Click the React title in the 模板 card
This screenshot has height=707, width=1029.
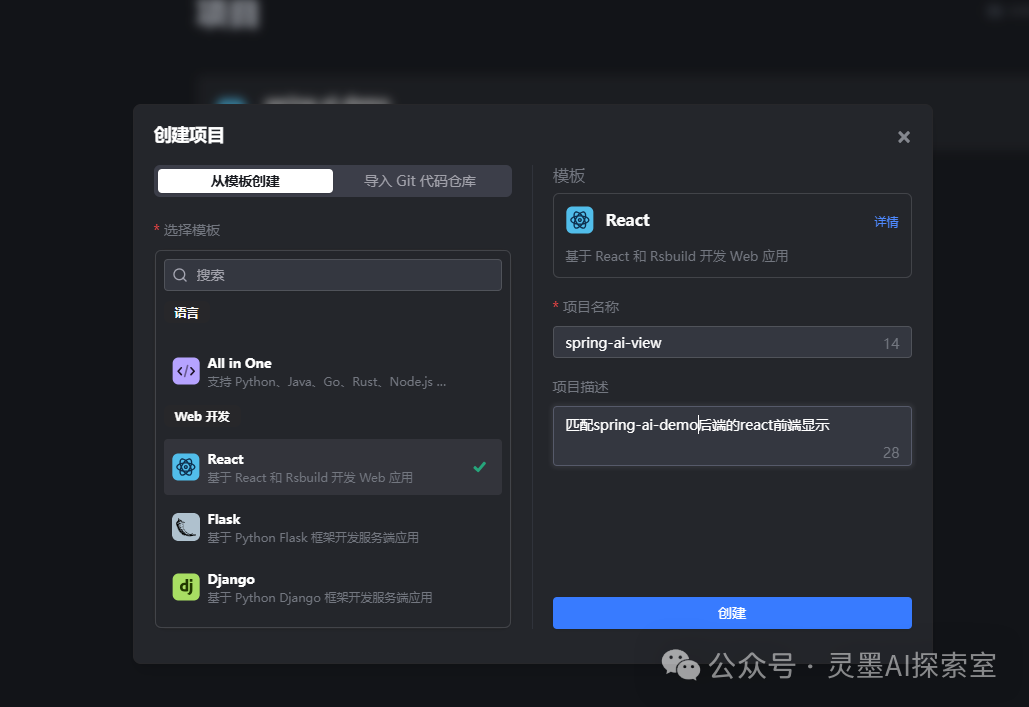(x=627, y=220)
